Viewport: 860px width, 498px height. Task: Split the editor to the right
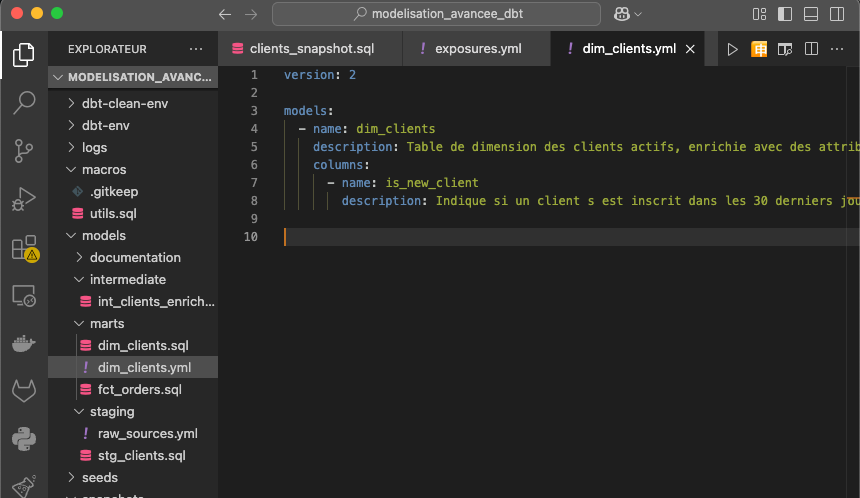(811, 49)
